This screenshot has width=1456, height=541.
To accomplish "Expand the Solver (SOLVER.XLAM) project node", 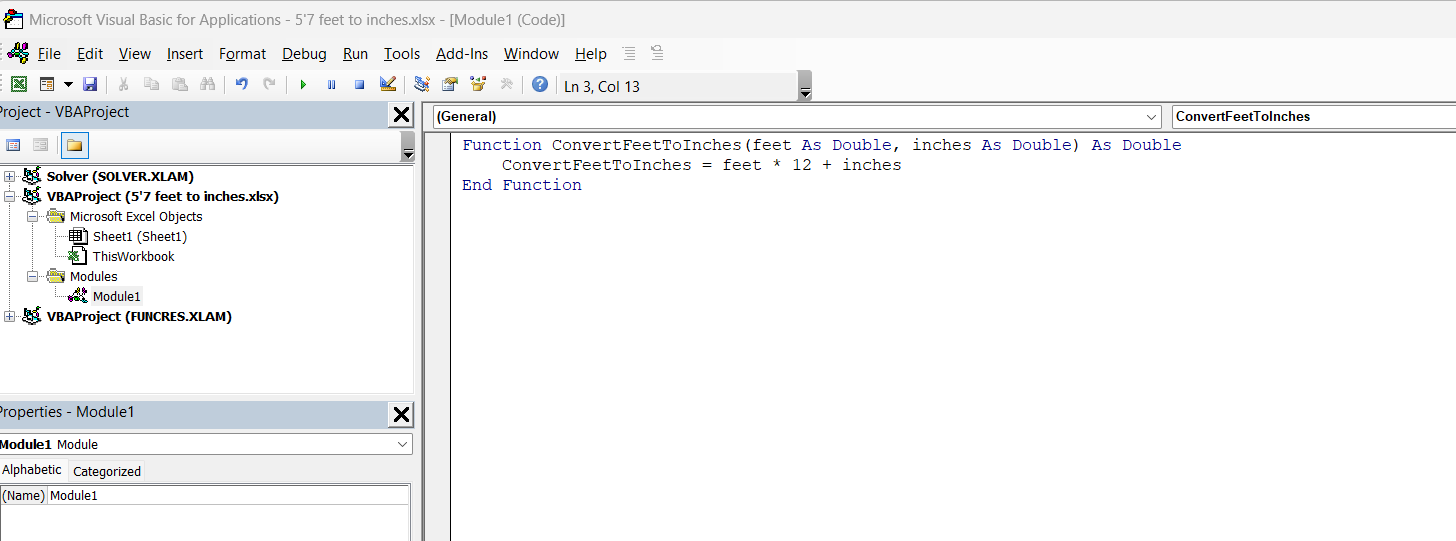I will tap(10, 176).
